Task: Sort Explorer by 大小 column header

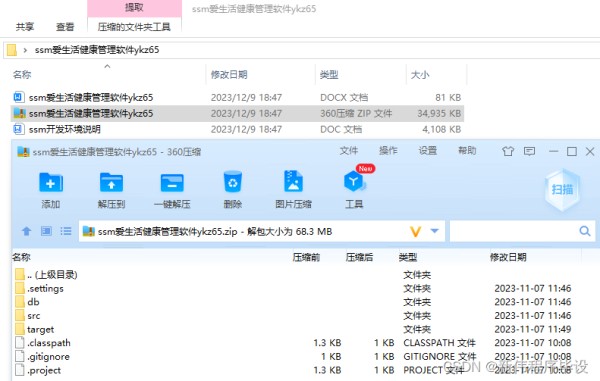Action: point(420,75)
